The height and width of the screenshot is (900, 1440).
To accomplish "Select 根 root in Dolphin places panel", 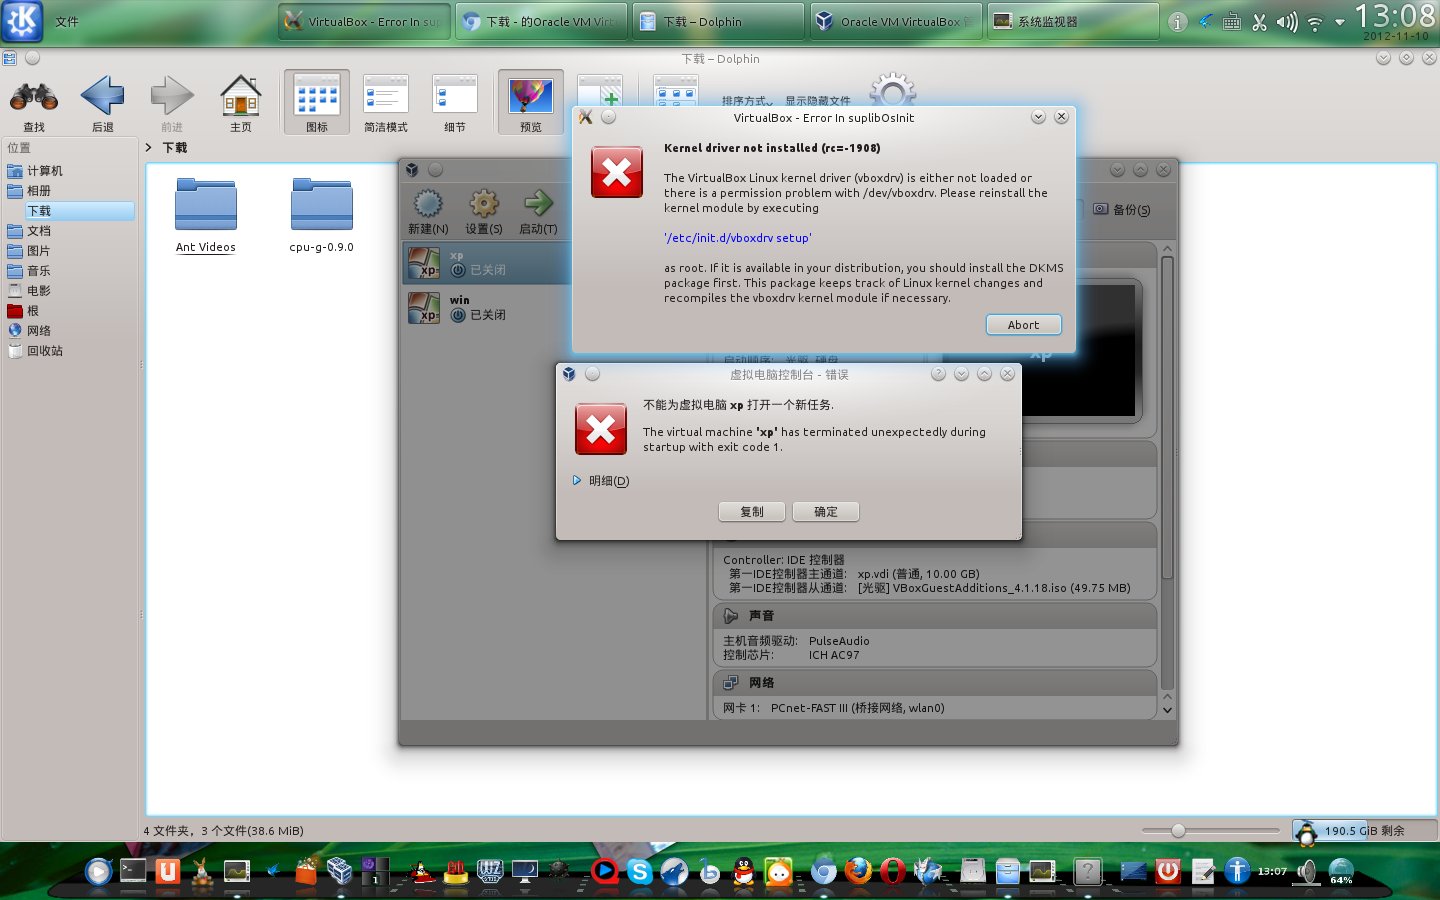I will point(70,311).
